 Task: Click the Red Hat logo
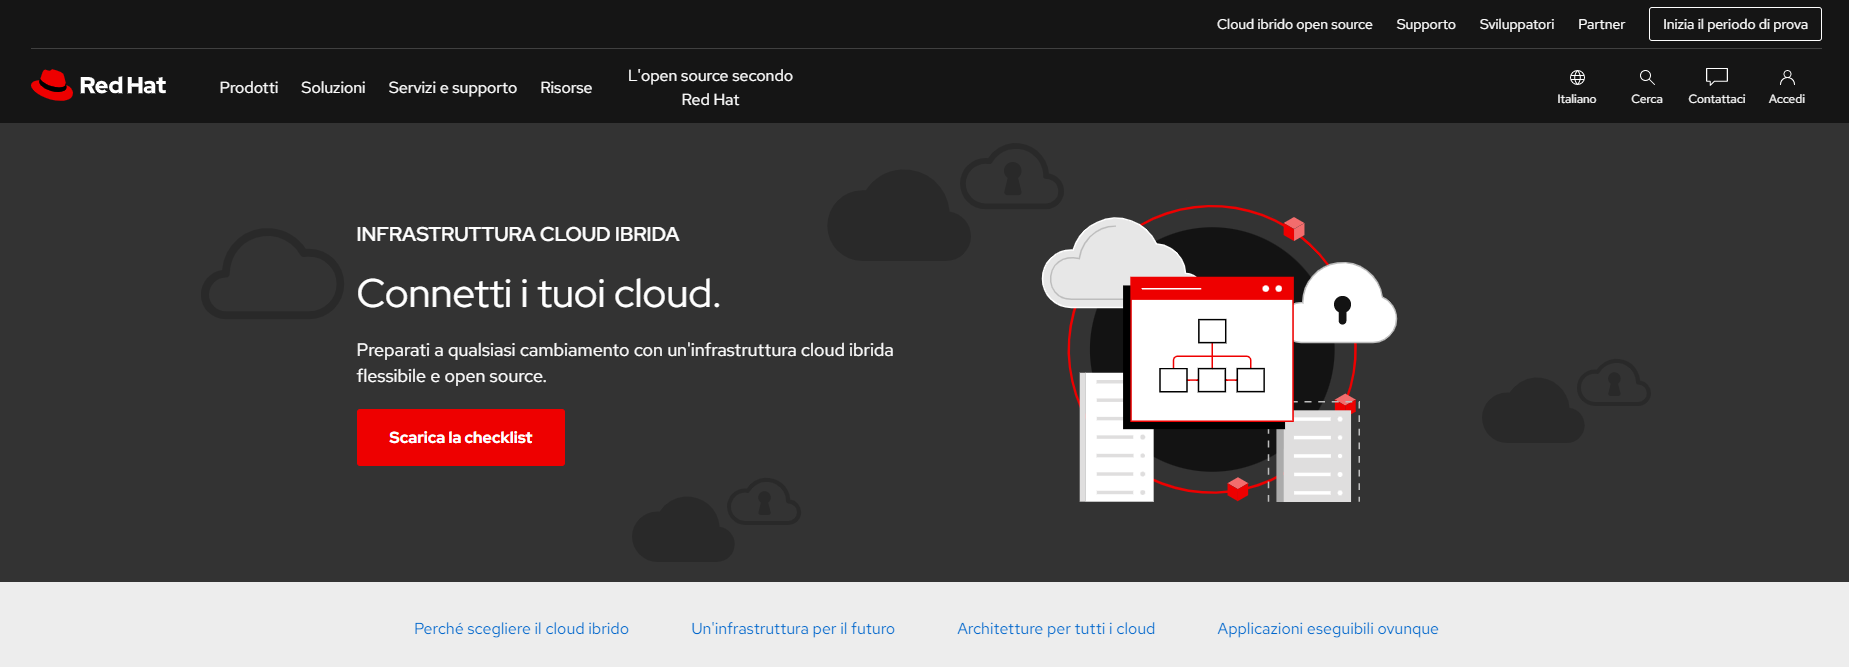(98, 86)
